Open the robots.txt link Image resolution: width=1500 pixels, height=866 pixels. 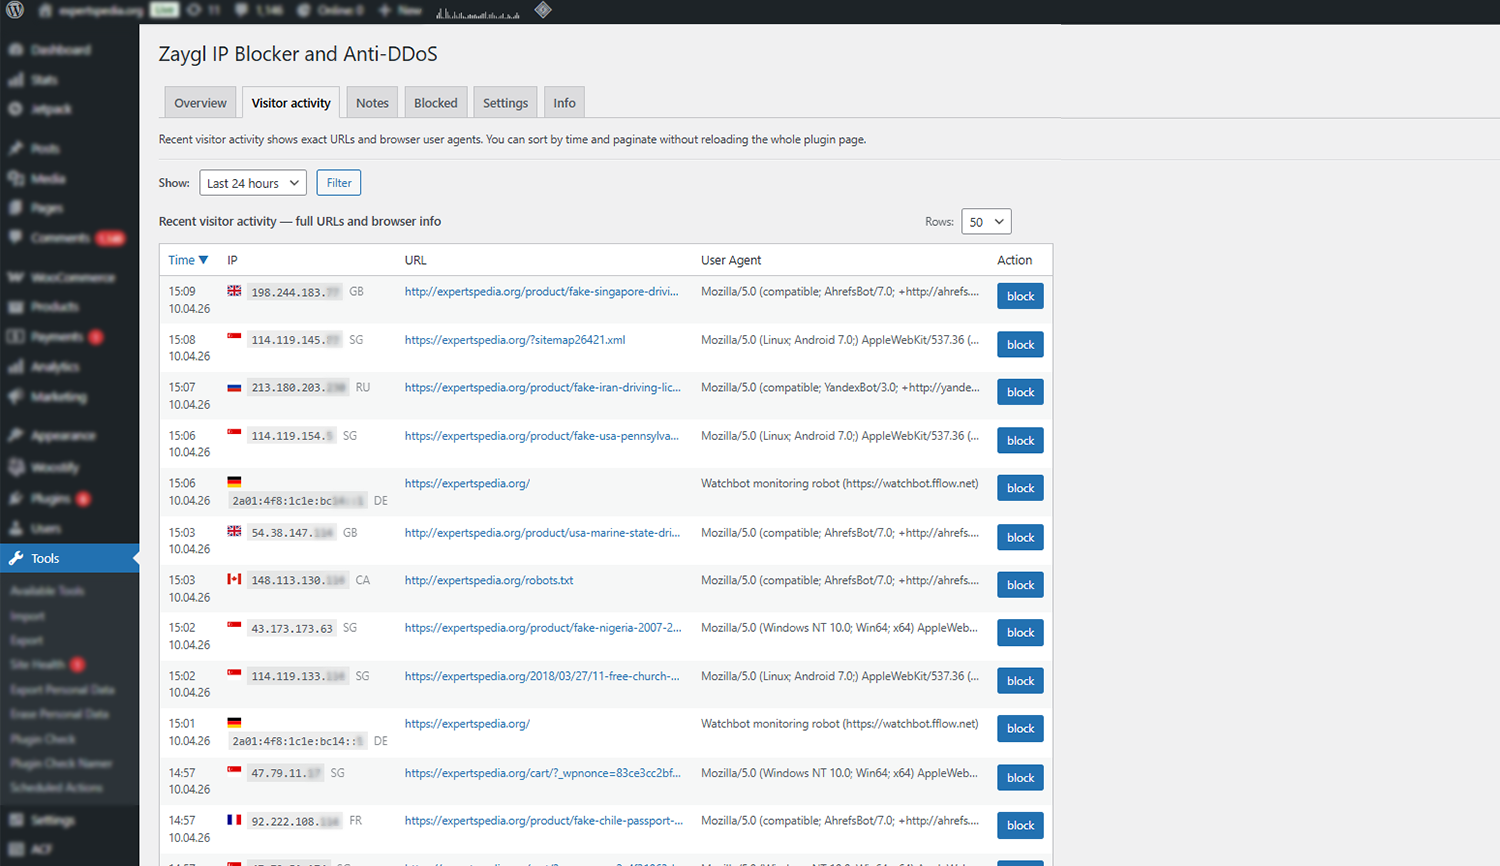coord(489,580)
